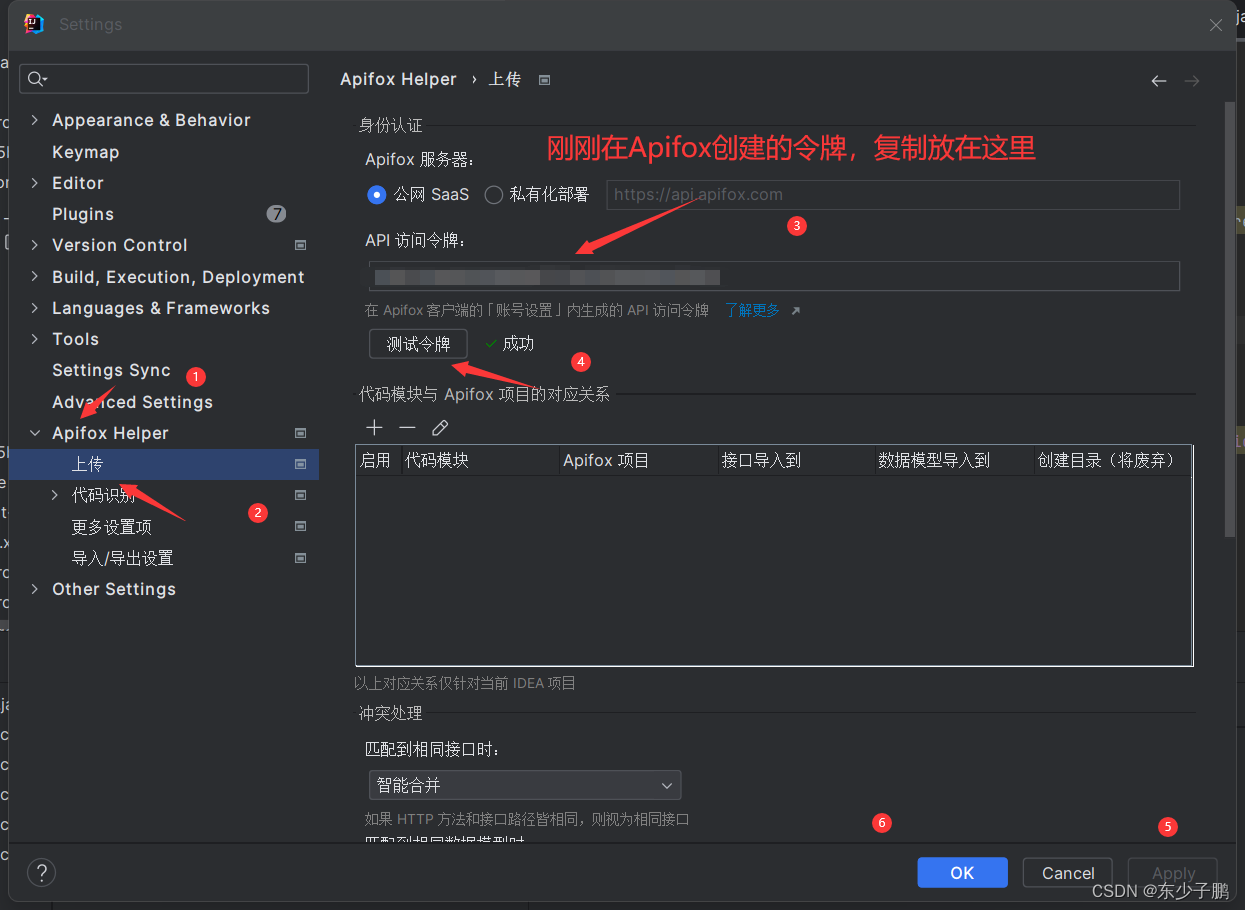Click the API 访问令牌 input field
Screen dimensions: 1245x910
tap(774, 276)
